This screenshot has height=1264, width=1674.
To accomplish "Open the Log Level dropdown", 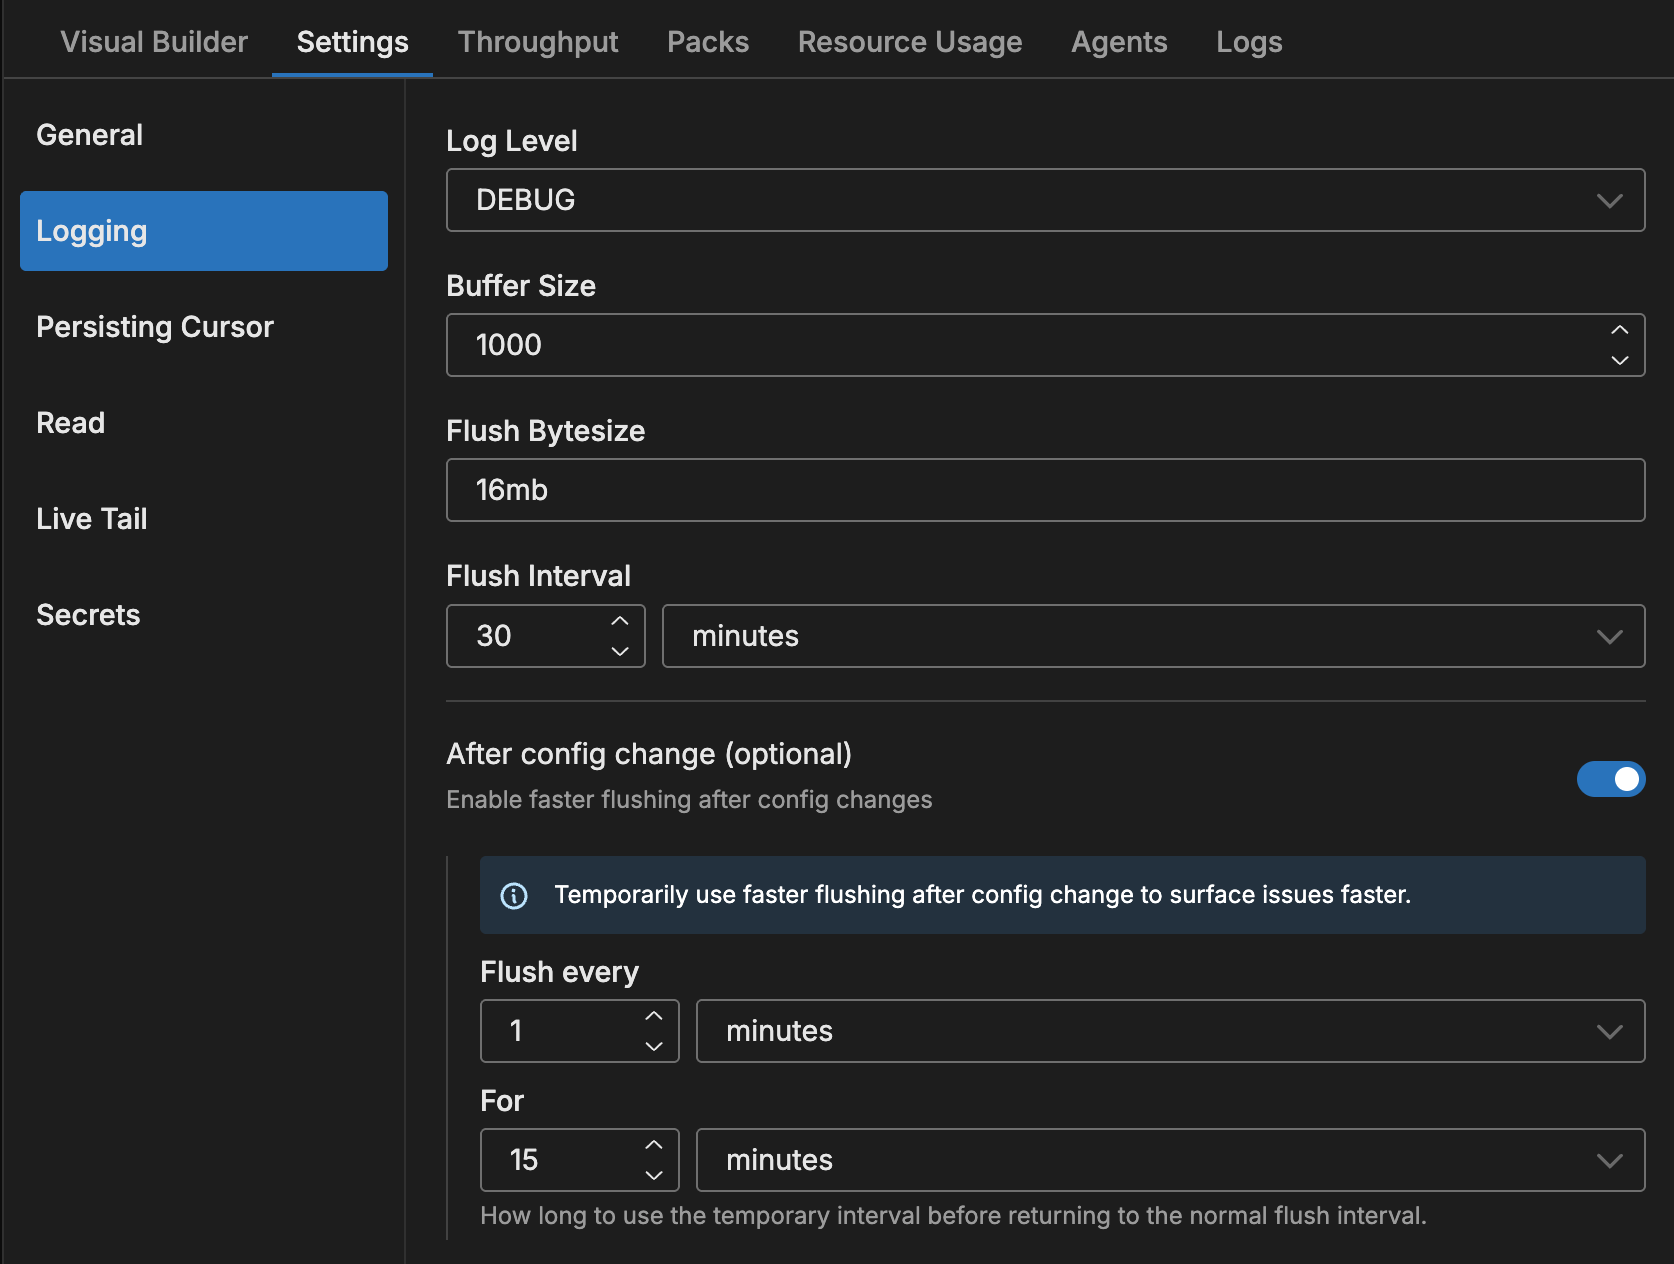I will [x=1045, y=200].
